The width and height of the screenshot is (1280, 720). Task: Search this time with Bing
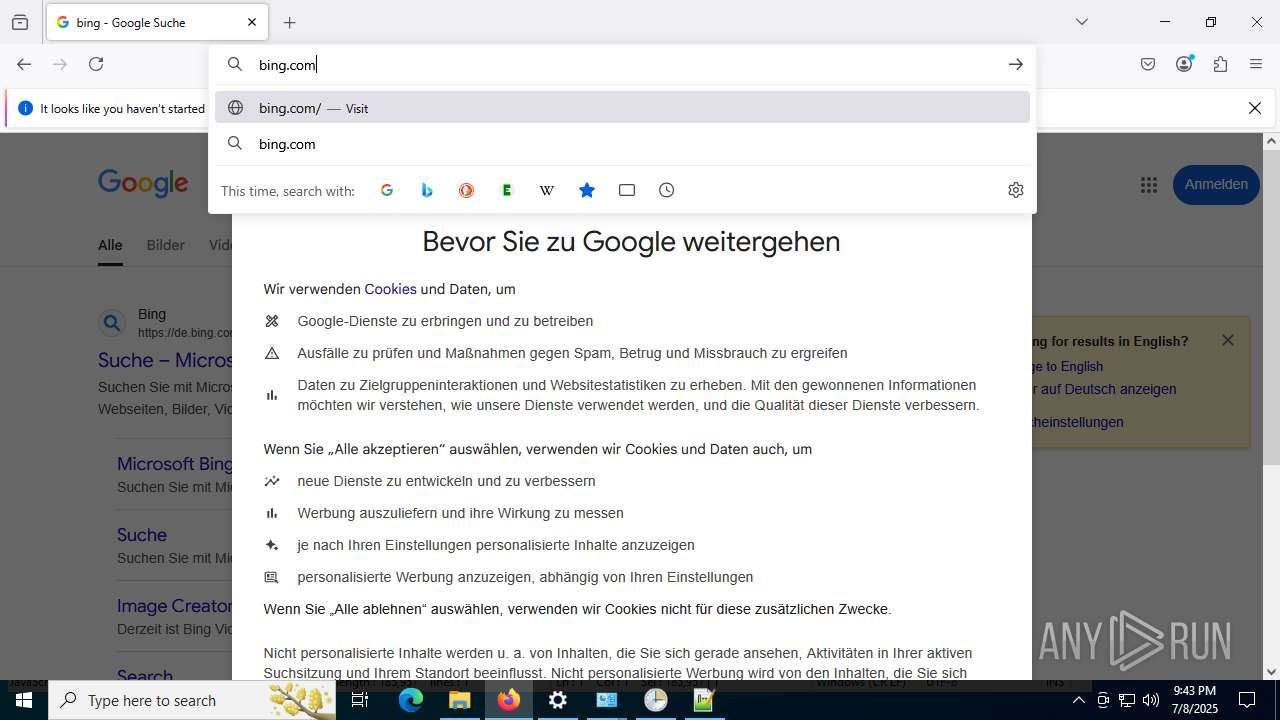427,190
